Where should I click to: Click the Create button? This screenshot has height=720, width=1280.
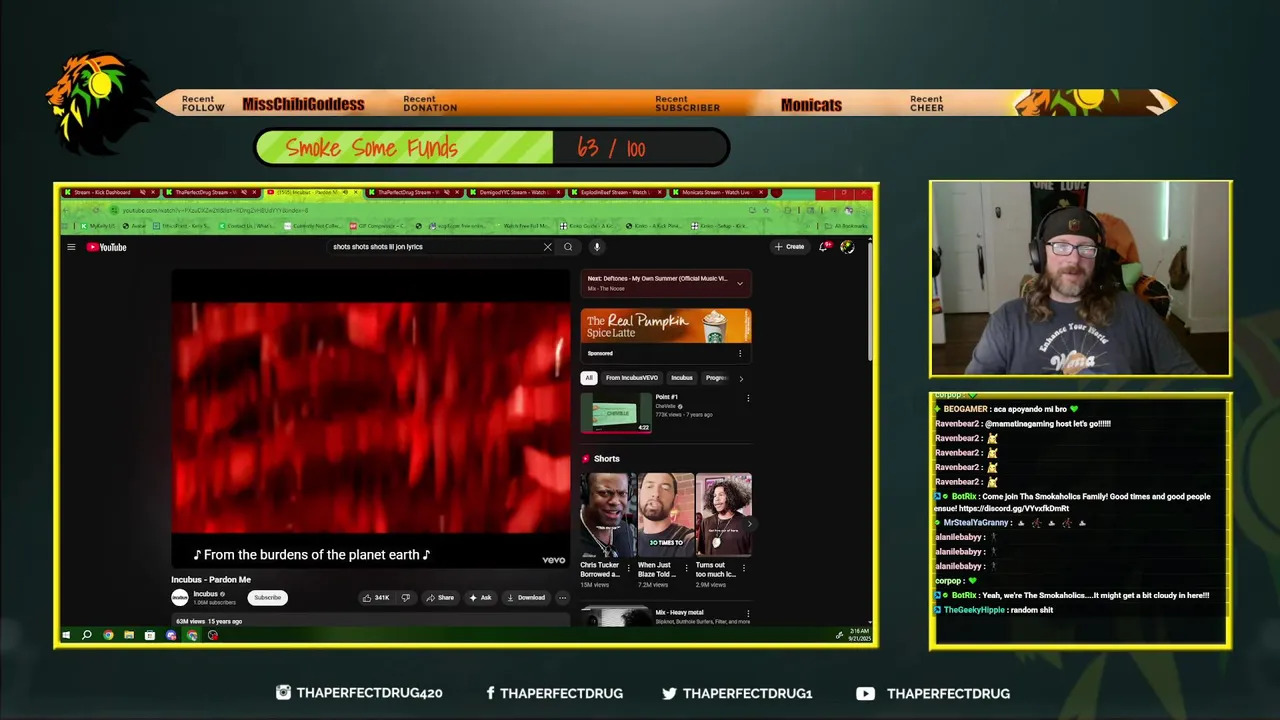pos(789,247)
